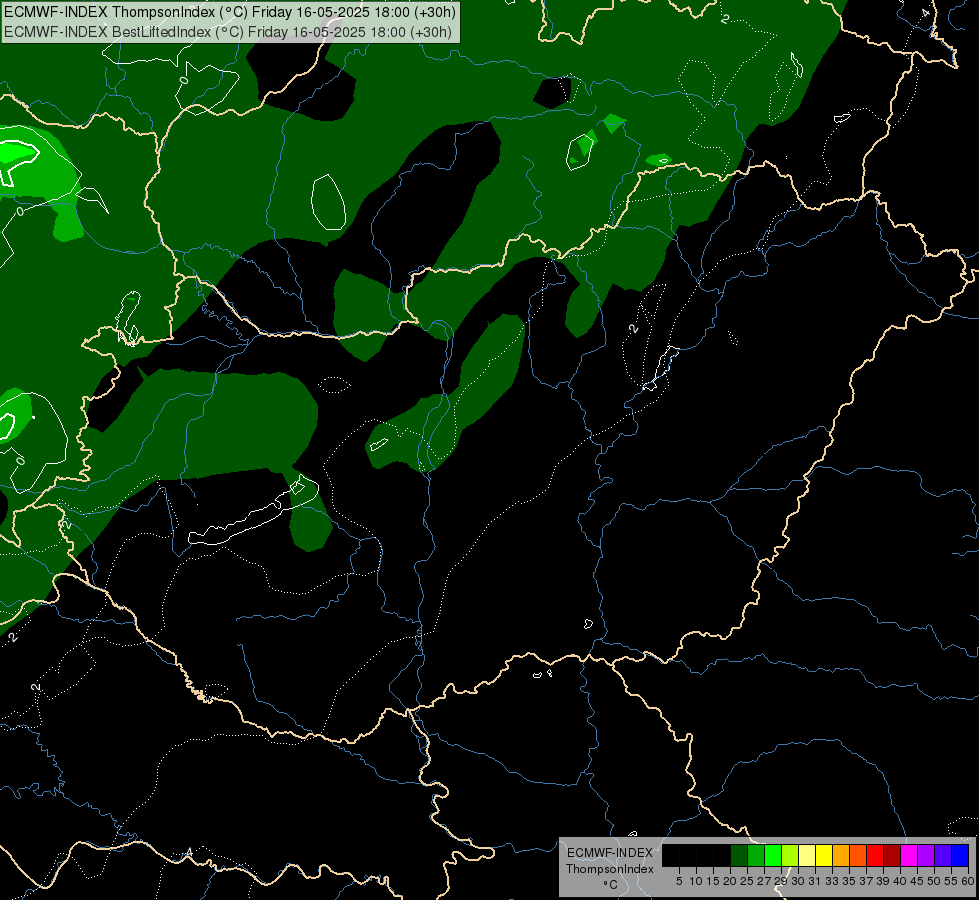Click the dark red 39–40 legend swatch
979x900 pixels.
(892, 855)
